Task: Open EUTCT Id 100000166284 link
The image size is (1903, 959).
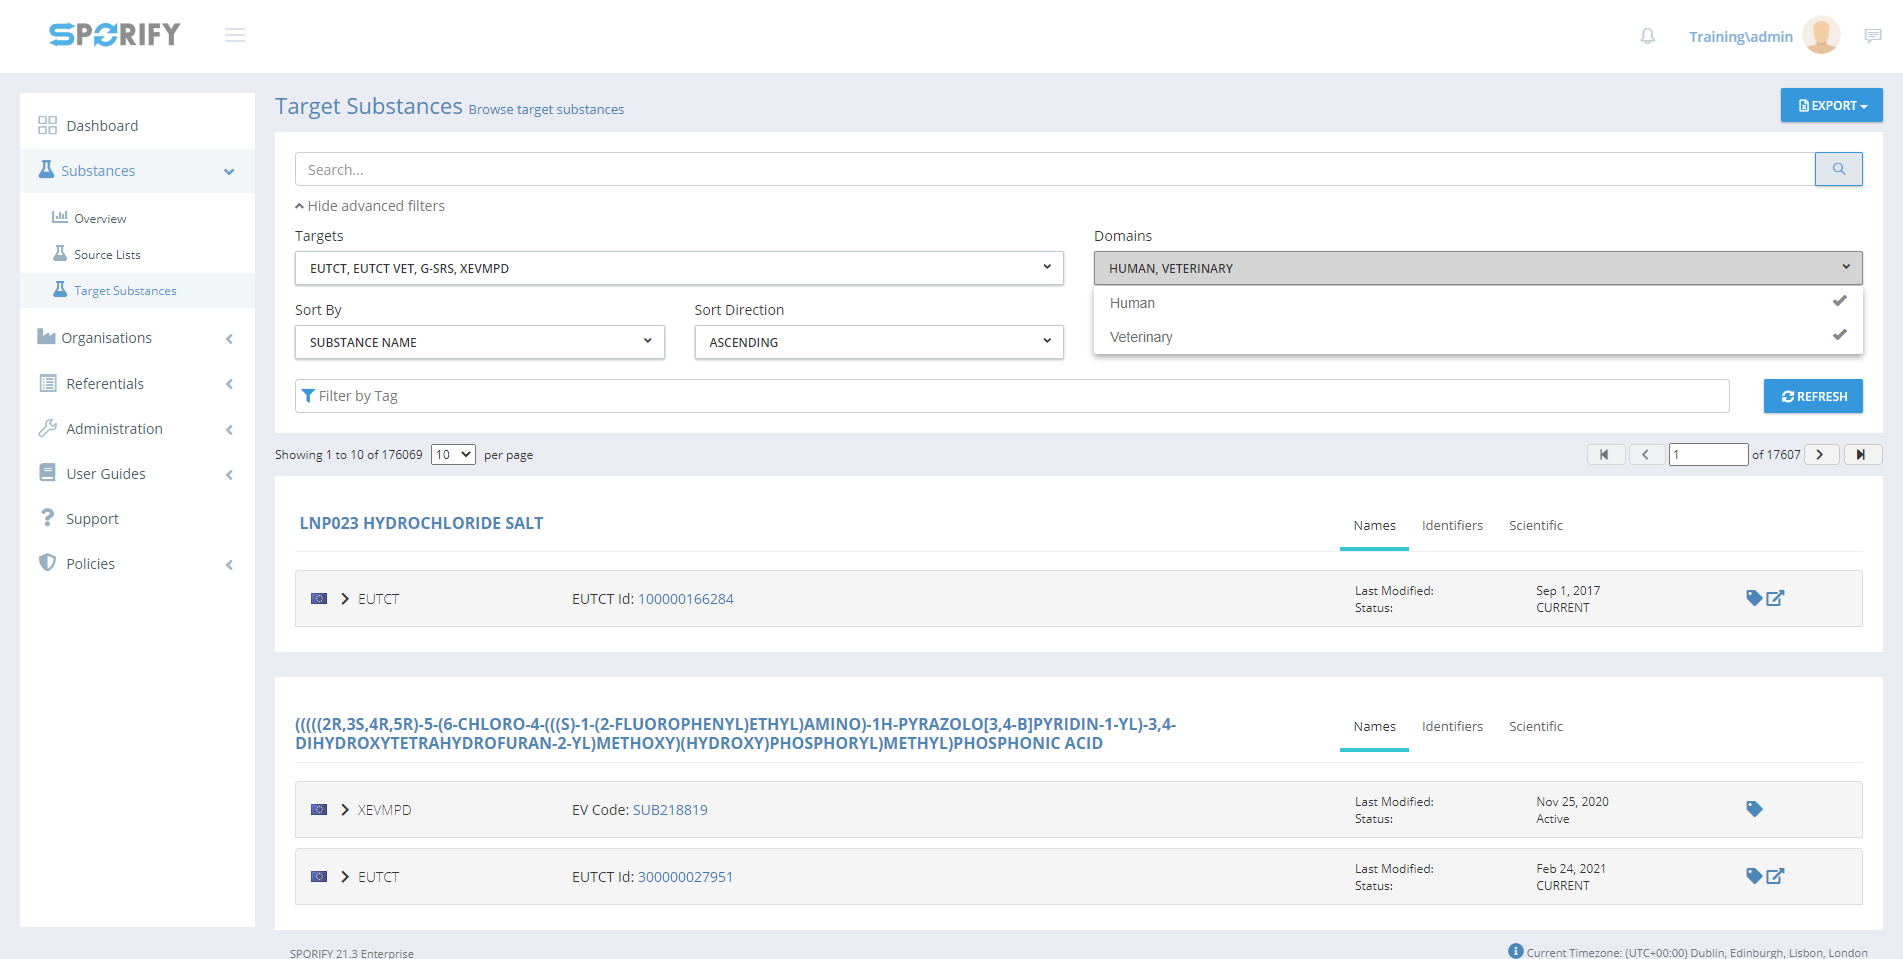Action: pos(685,599)
